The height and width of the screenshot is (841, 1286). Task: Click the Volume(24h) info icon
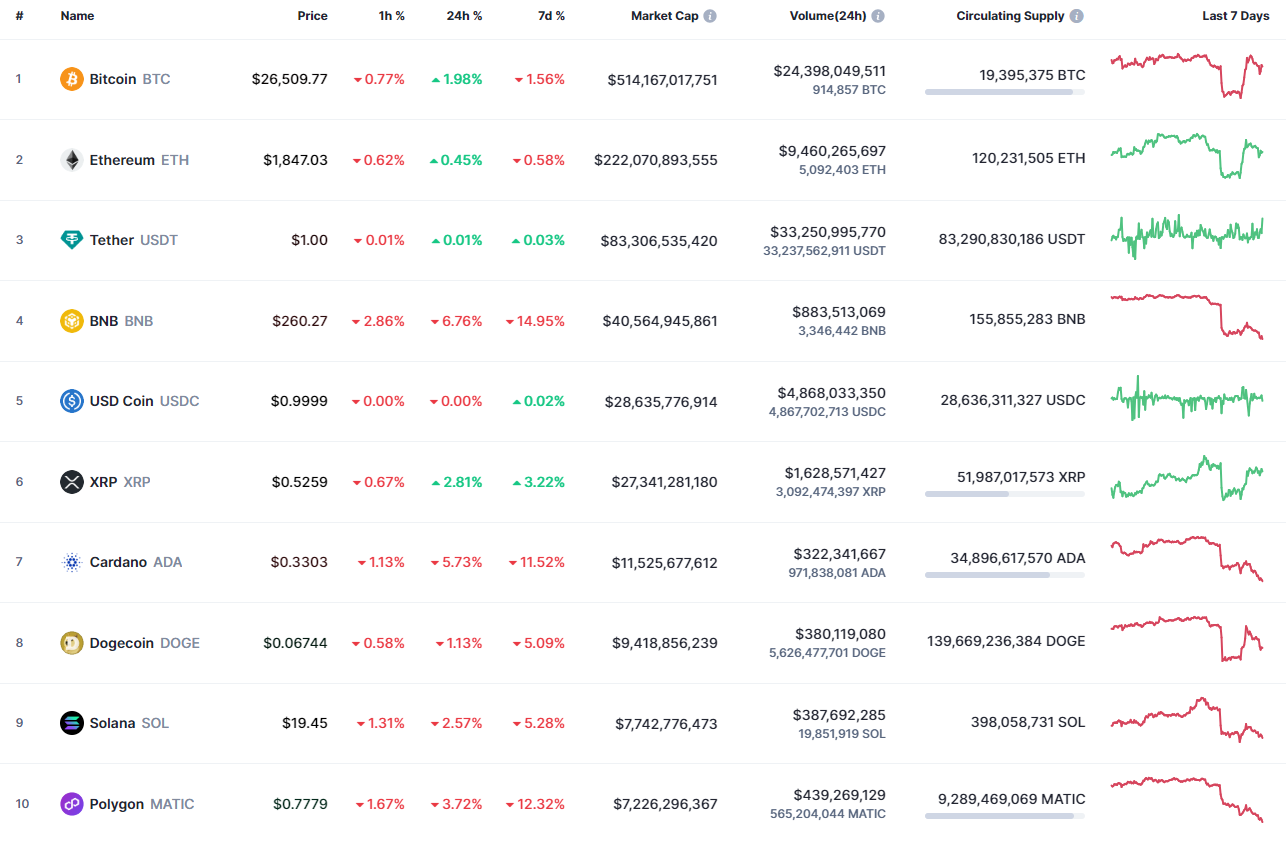pyautogui.click(x=878, y=15)
